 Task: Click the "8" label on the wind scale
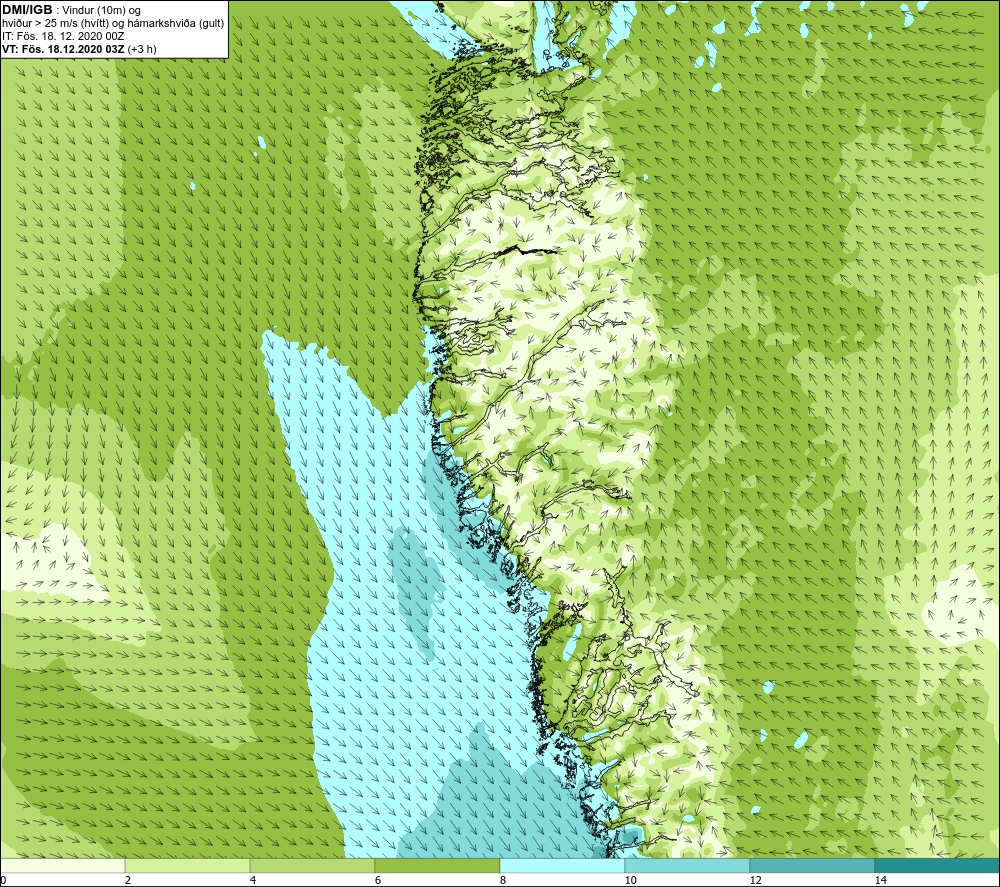coord(503,880)
